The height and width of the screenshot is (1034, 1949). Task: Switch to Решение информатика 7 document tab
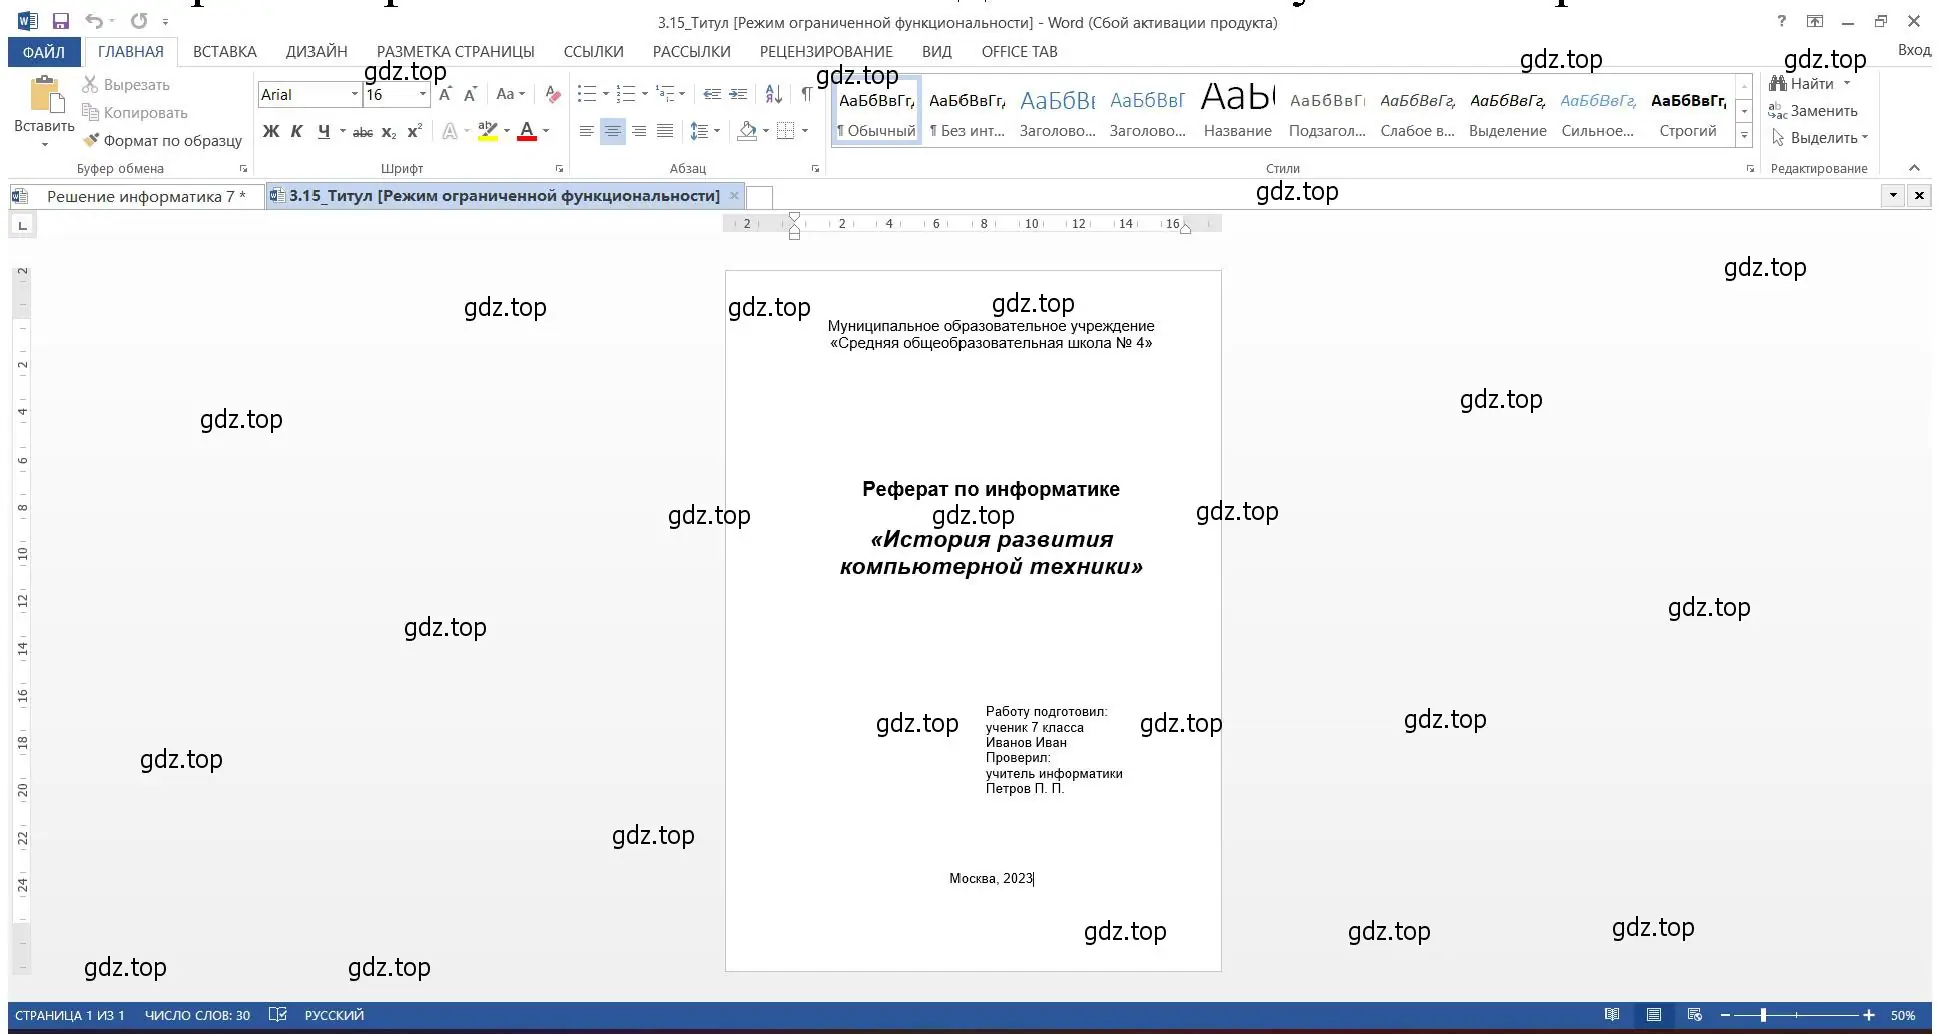136,196
